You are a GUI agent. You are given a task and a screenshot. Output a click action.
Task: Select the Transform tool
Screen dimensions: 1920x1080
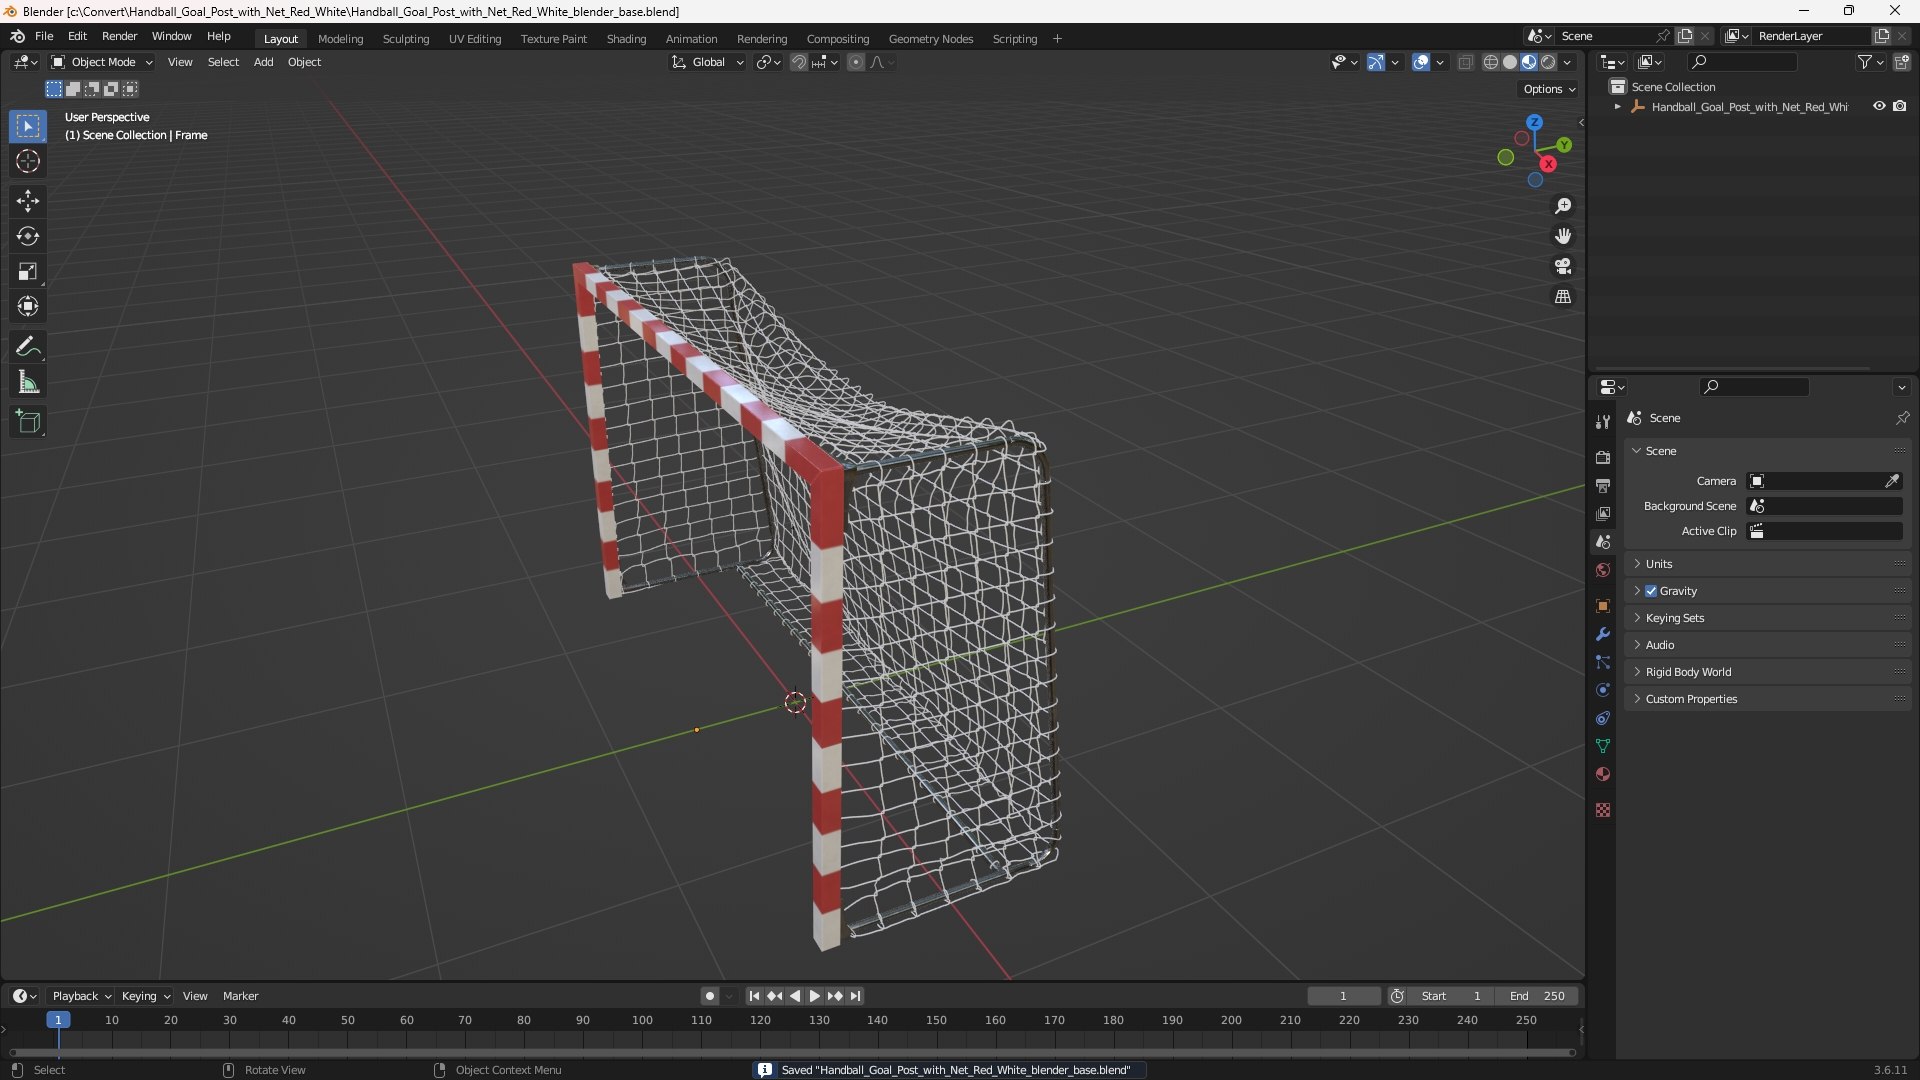(x=28, y=306)
